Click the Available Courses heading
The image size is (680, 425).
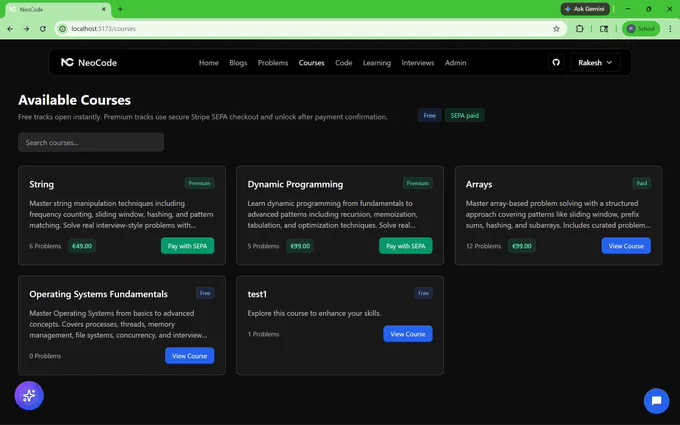coord(75,100)
